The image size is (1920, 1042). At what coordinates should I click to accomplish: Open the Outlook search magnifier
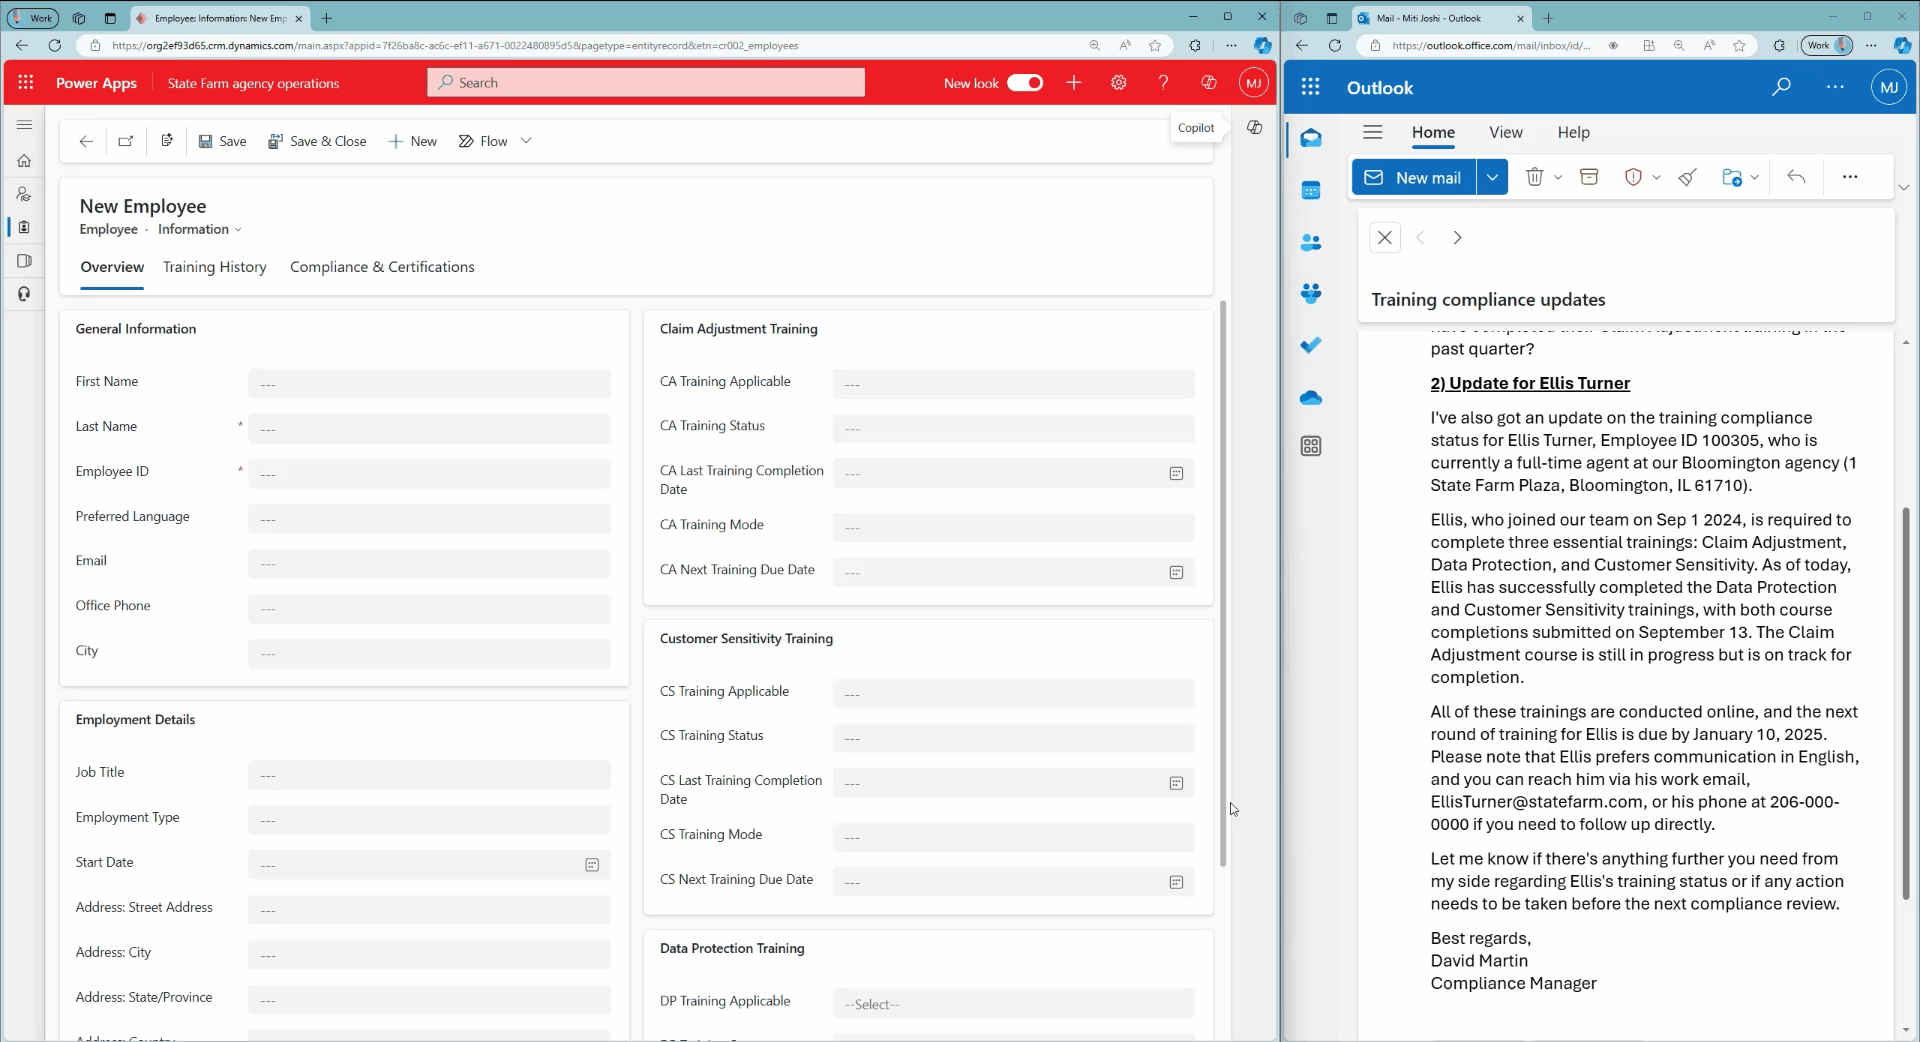[1781, 87]
